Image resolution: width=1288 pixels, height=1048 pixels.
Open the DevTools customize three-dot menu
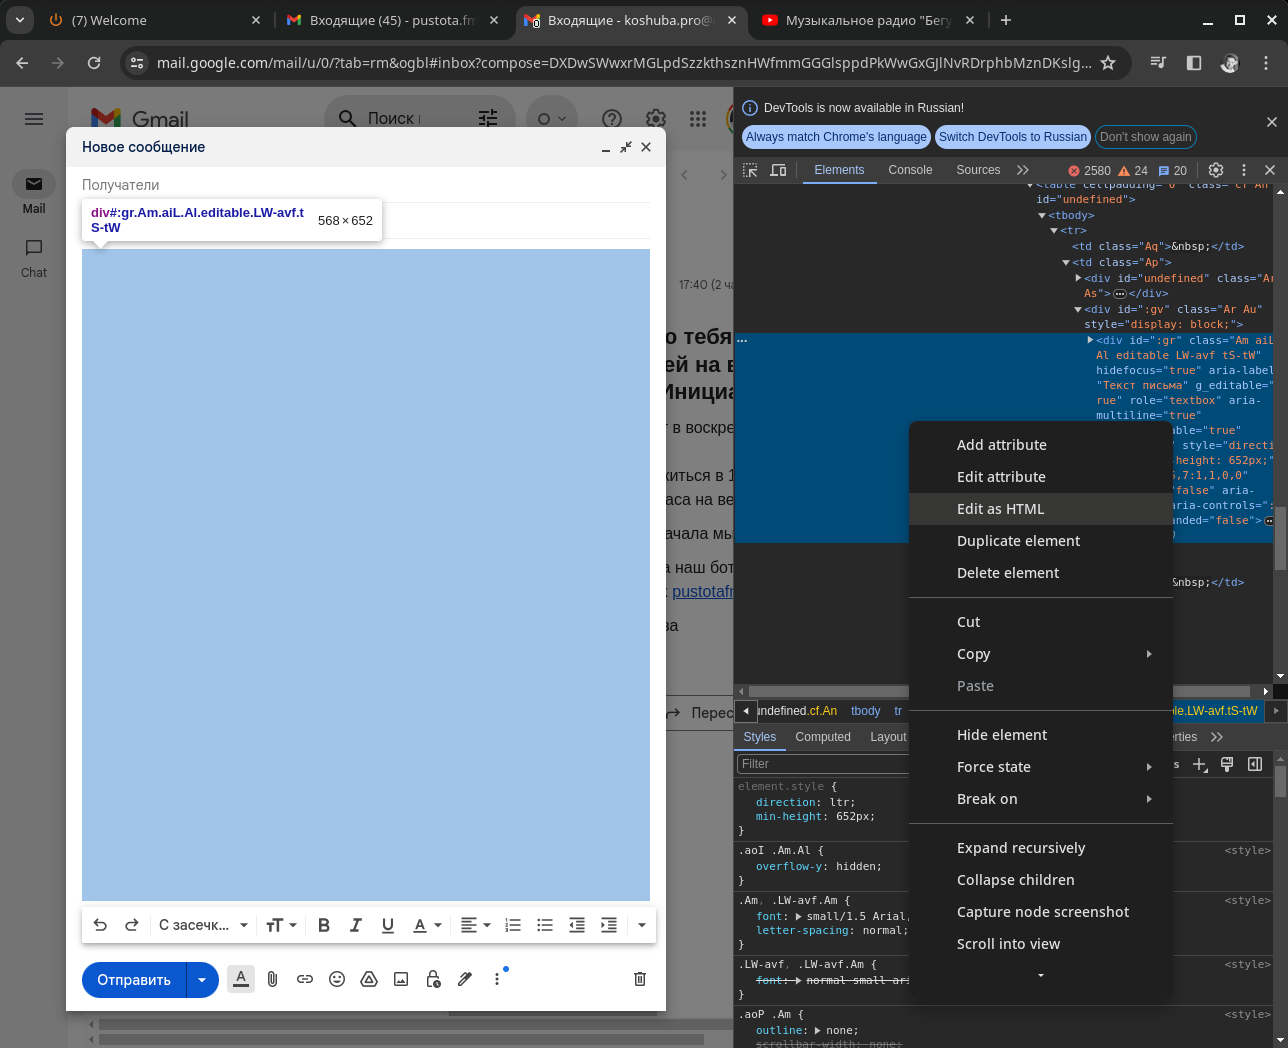pyautogui.click(x=1244, y=170)
